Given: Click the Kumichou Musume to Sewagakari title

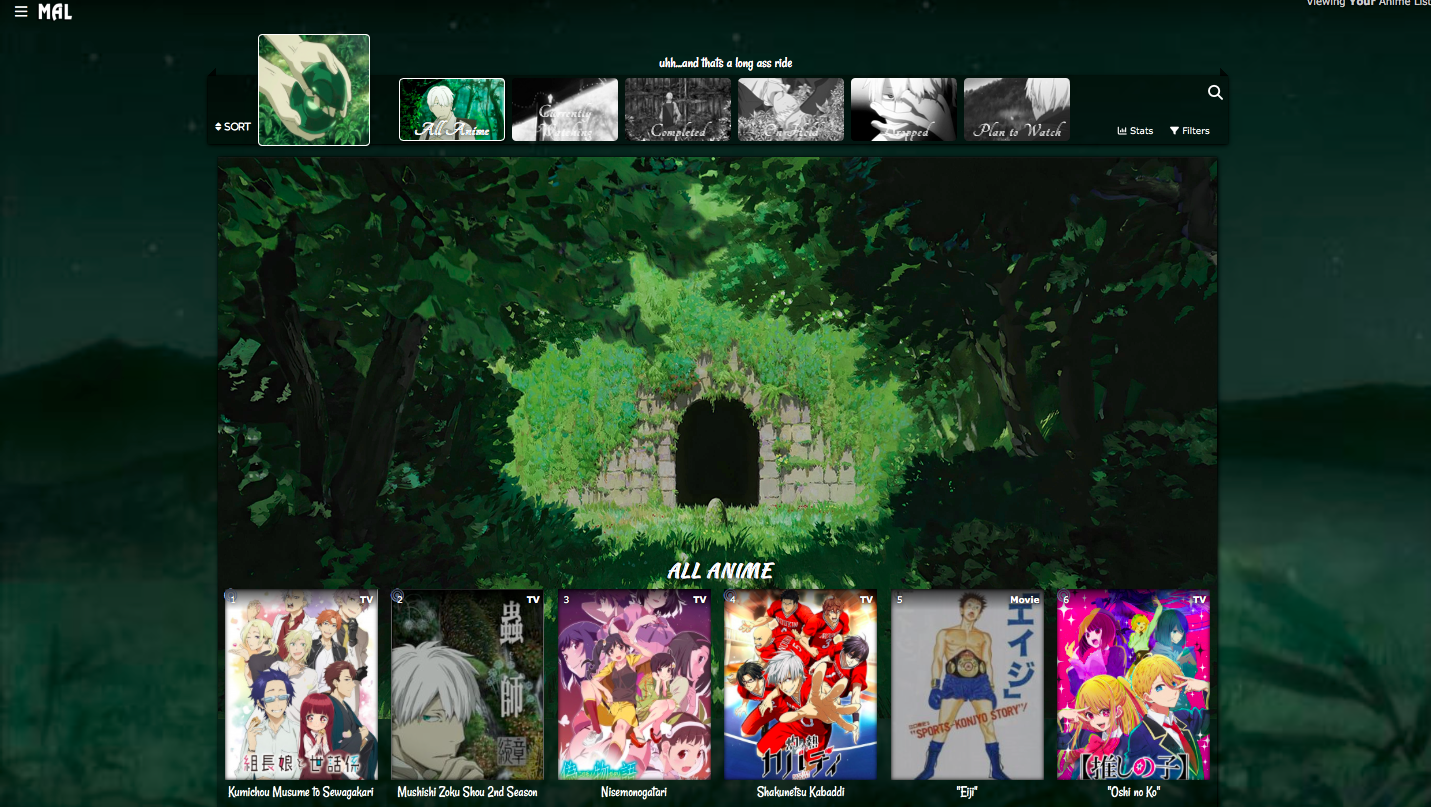Looking at the screenshot, I should (301, 792).
